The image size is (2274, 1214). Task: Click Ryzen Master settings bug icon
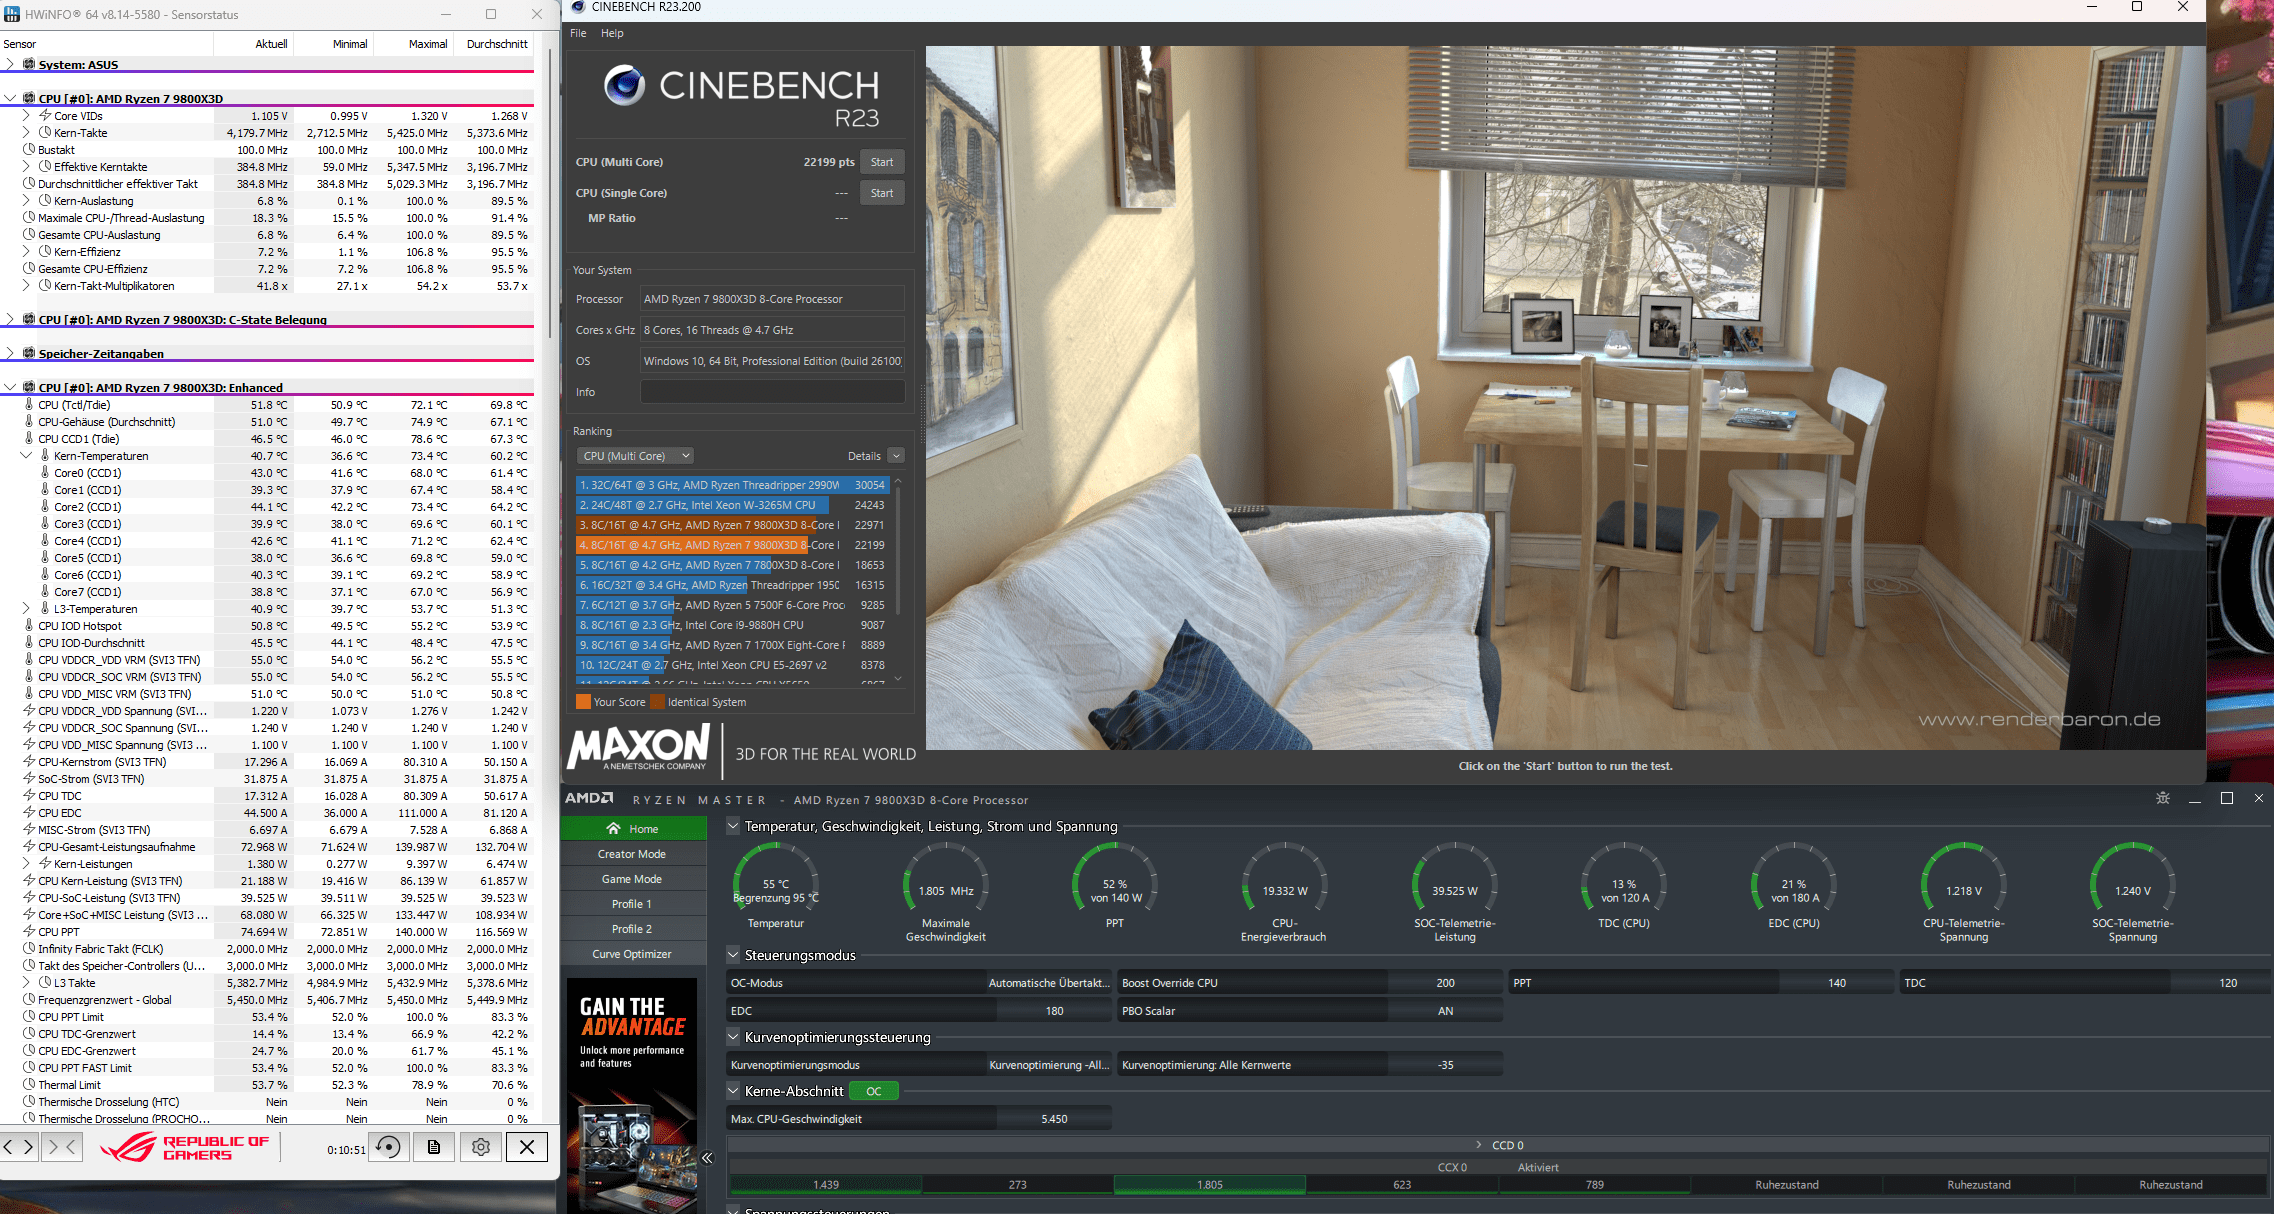(x=2163, y=798)
